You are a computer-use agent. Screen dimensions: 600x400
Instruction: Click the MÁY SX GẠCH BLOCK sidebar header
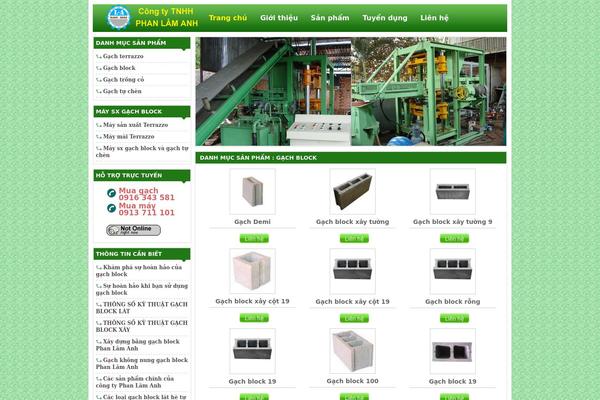tap(142, 111)
